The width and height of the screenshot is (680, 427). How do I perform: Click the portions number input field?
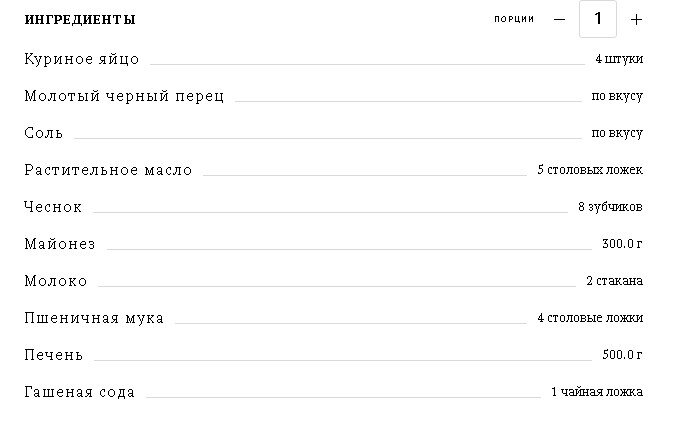coord(598,19)
